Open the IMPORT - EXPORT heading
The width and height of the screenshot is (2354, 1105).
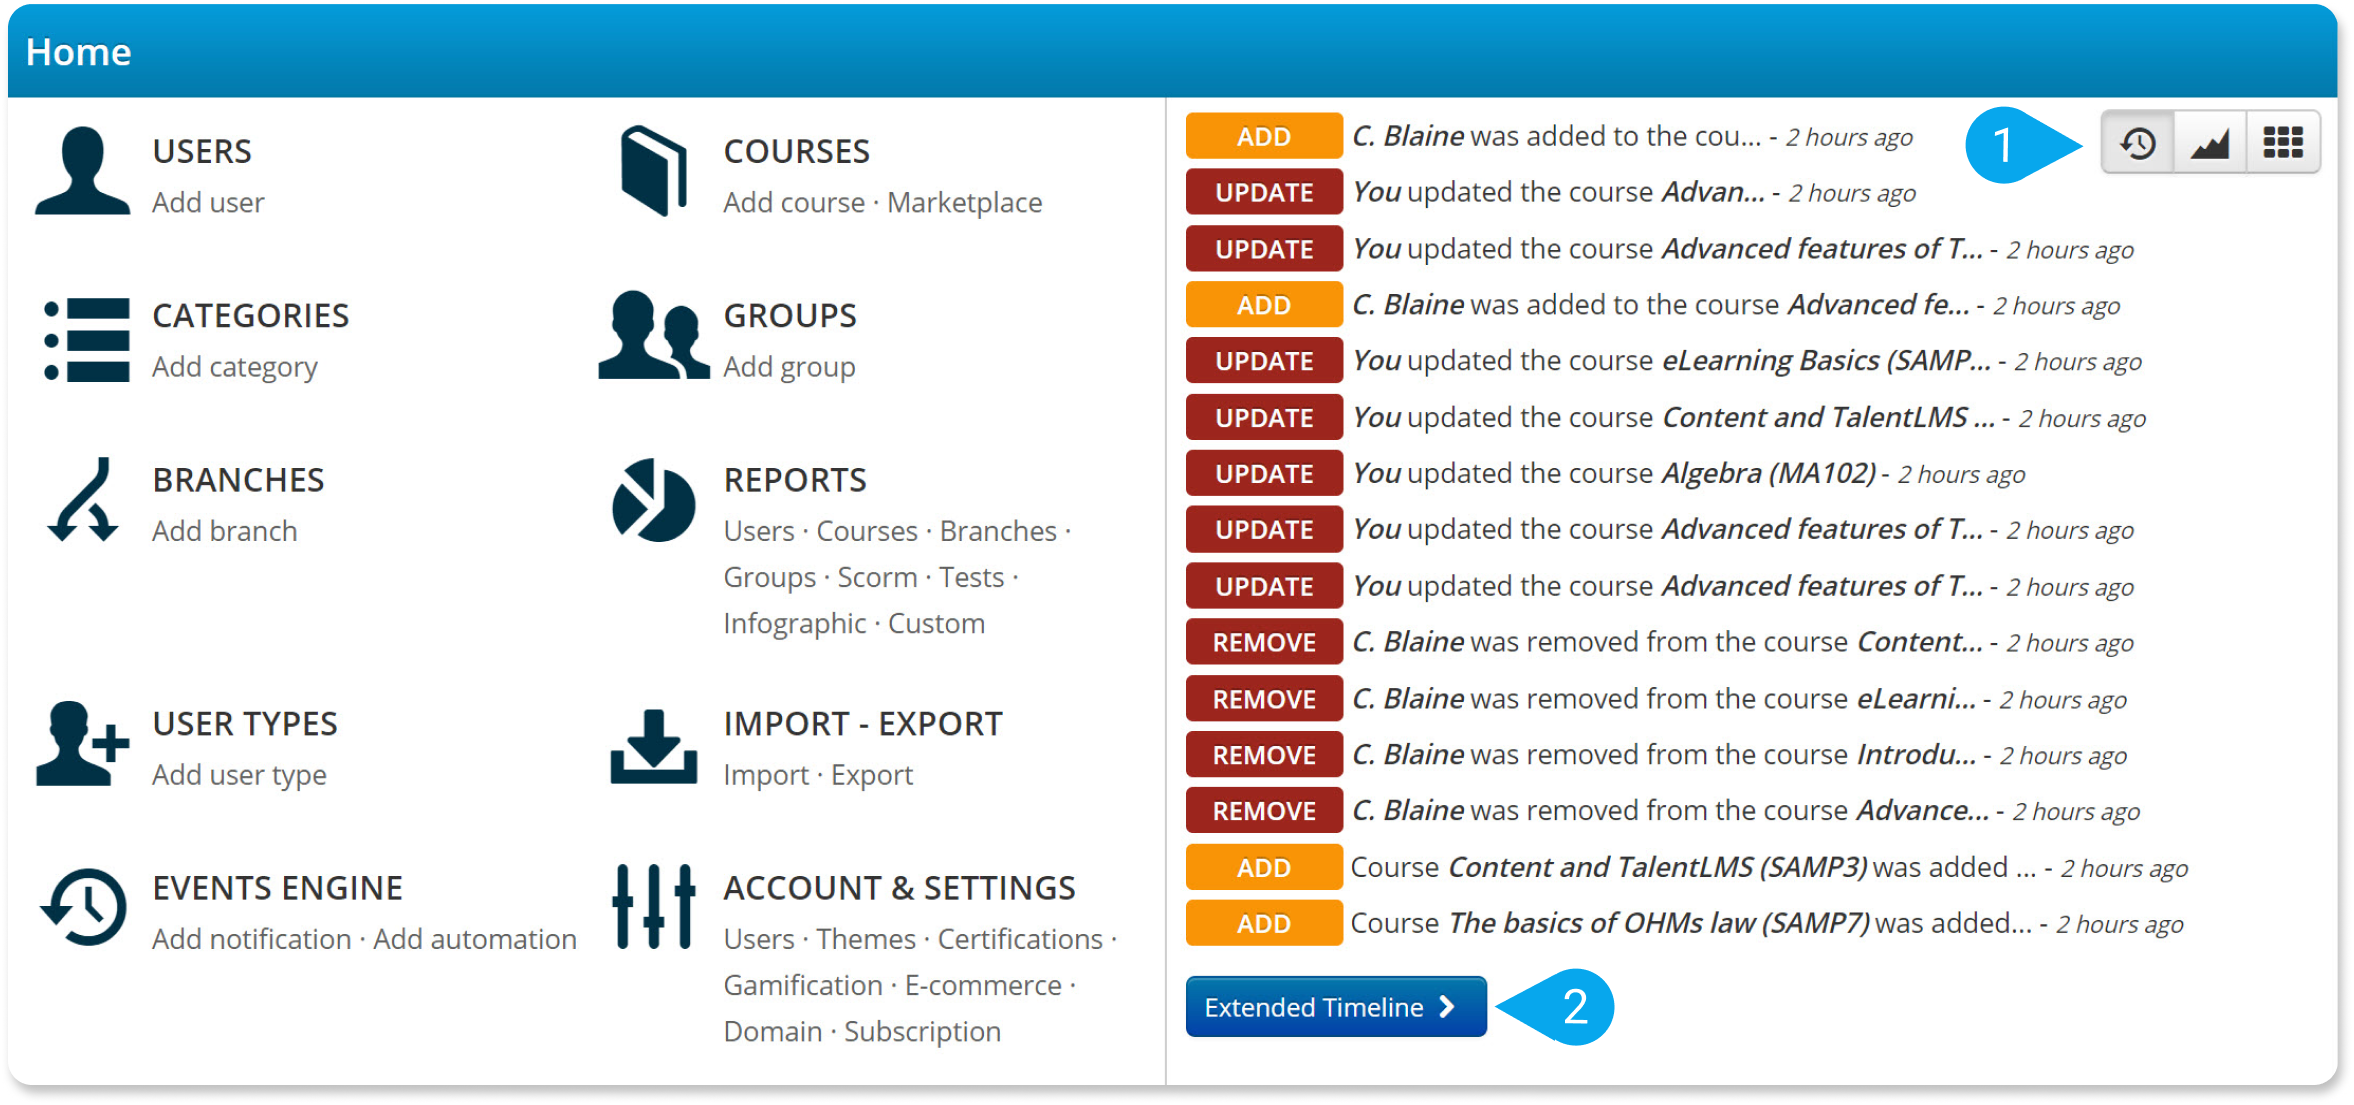pos(863,723)
